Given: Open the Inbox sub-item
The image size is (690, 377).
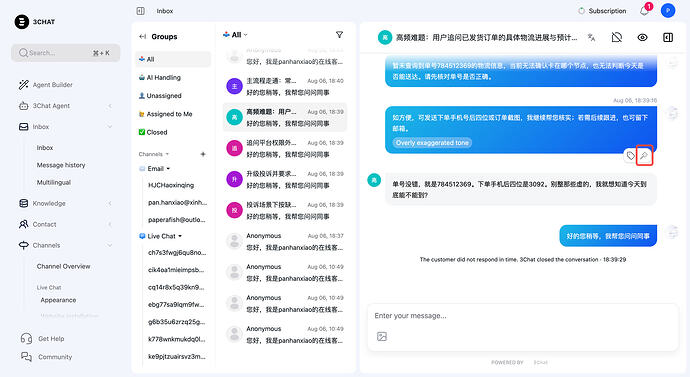Looking at the screenshot, I should (45, 148).
